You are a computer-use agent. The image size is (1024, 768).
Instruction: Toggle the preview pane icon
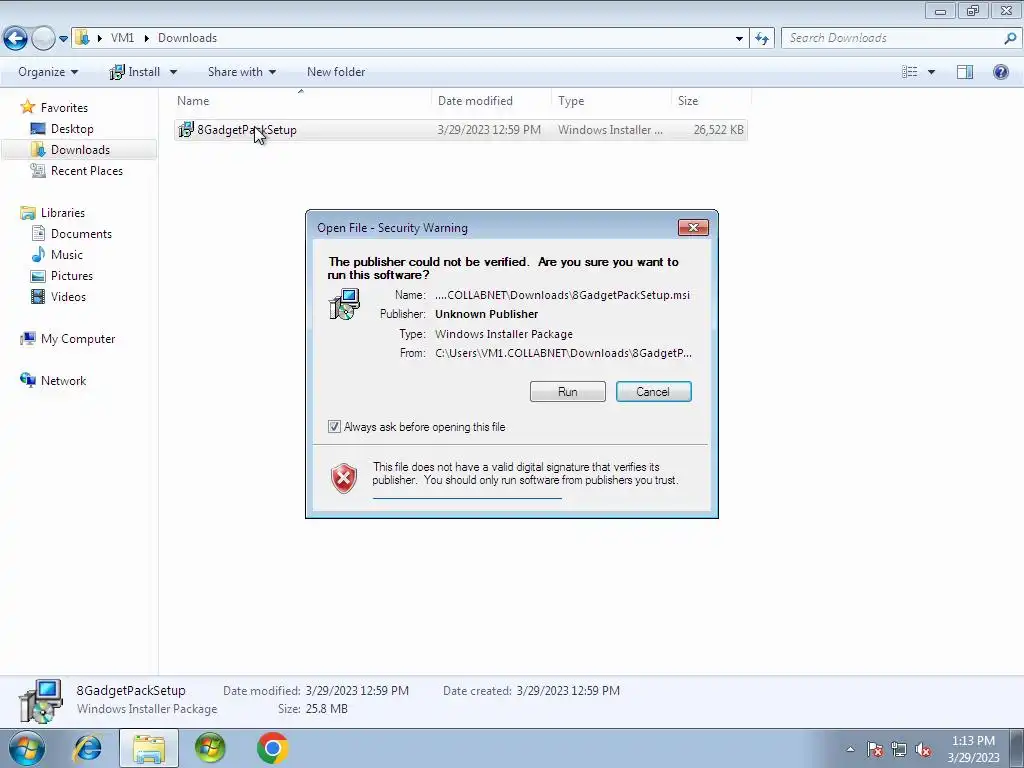[965, 72]
